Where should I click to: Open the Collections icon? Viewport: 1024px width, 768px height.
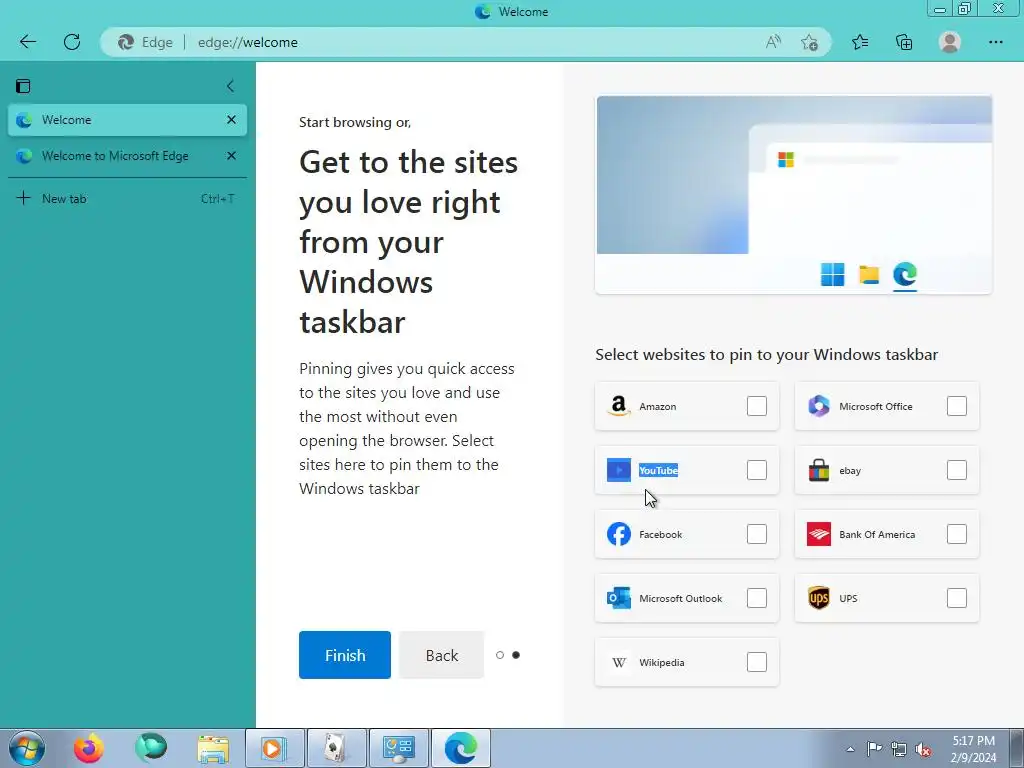click(x=904, y=42)
